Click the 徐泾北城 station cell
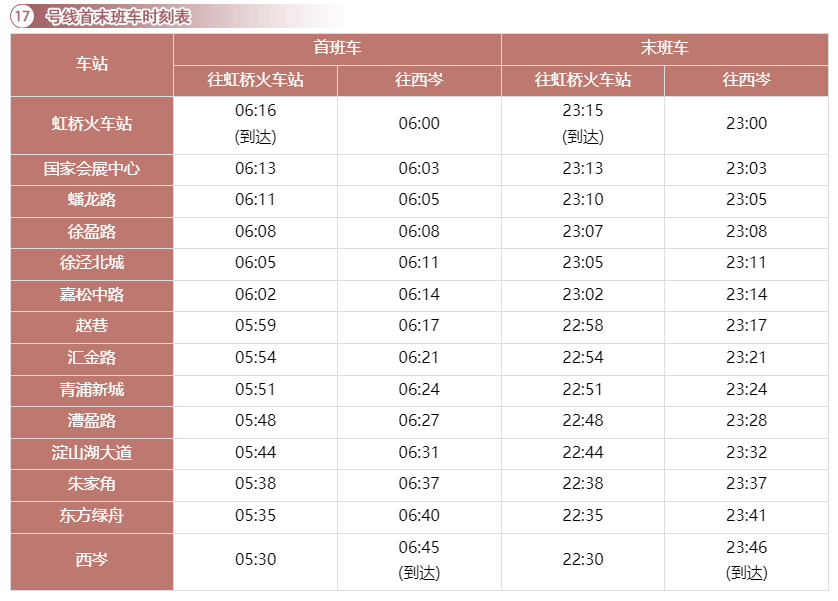The image size is (838, 601). pos(92,263)
